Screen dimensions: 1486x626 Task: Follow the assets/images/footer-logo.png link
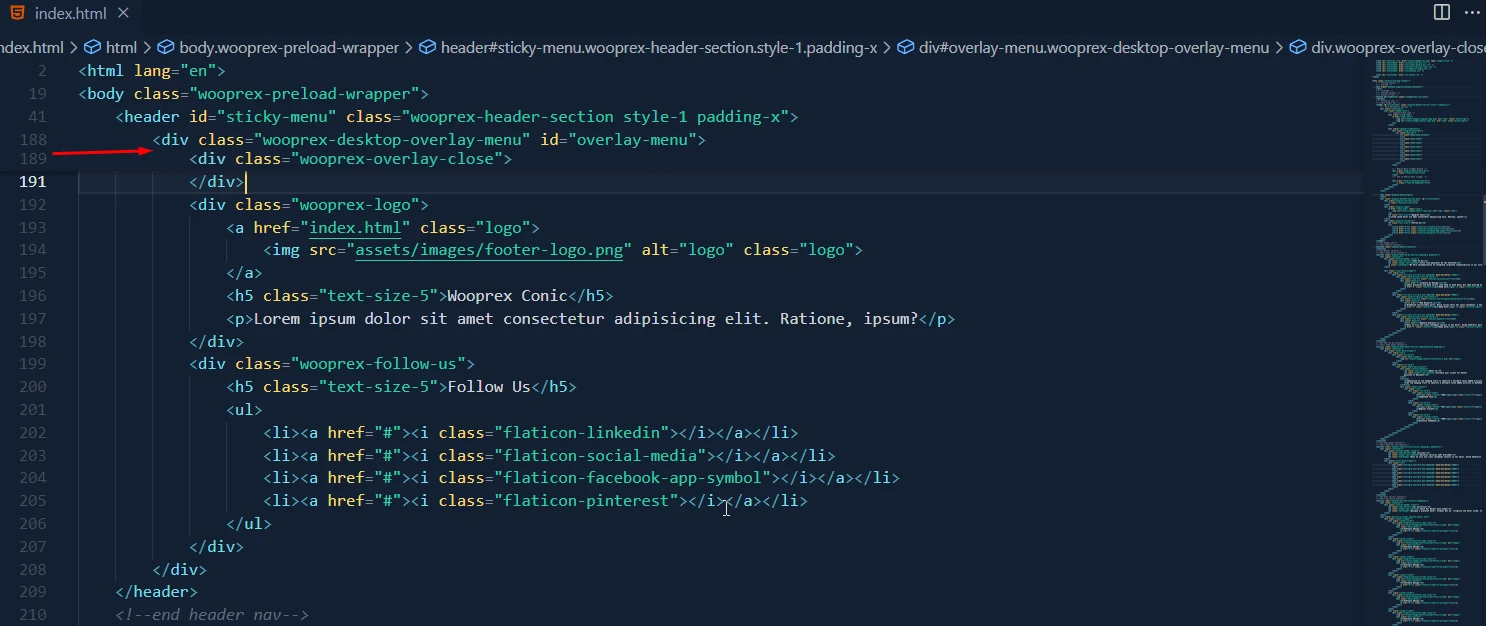[x=490, y=250]
